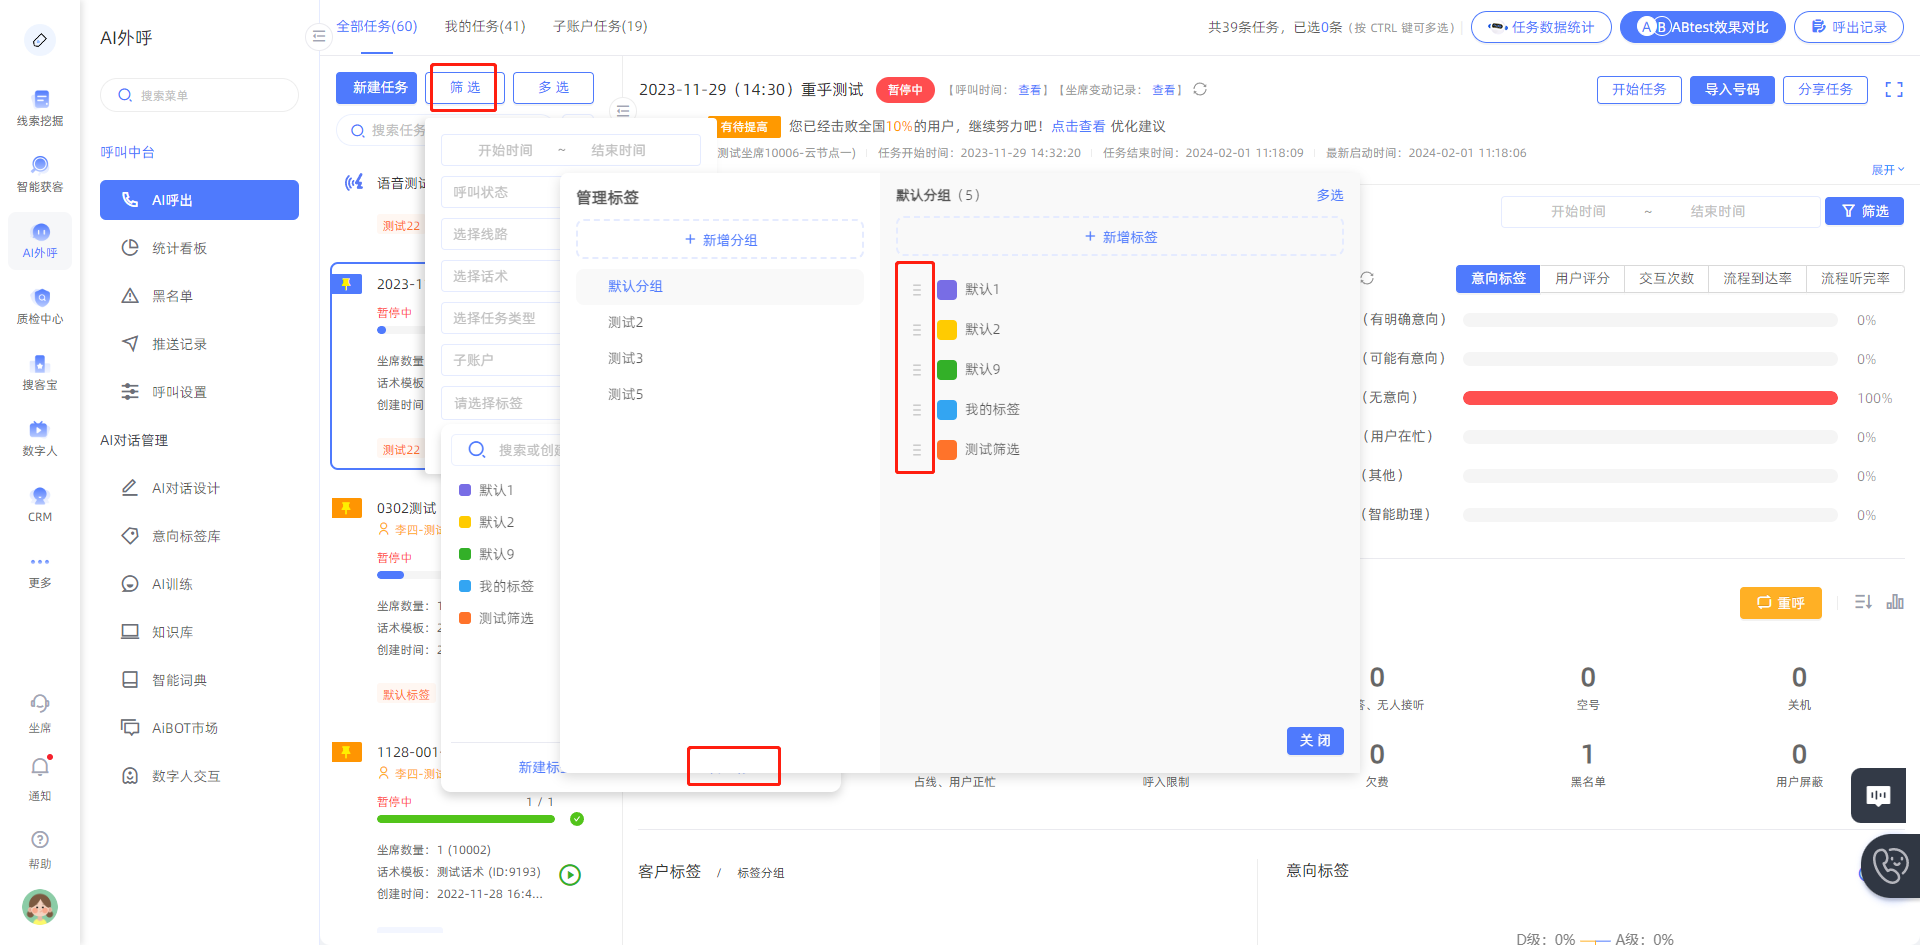Click drag handle for 测试筛选 tag
This screenshot has width=1920, height=945.
point(916,450)
